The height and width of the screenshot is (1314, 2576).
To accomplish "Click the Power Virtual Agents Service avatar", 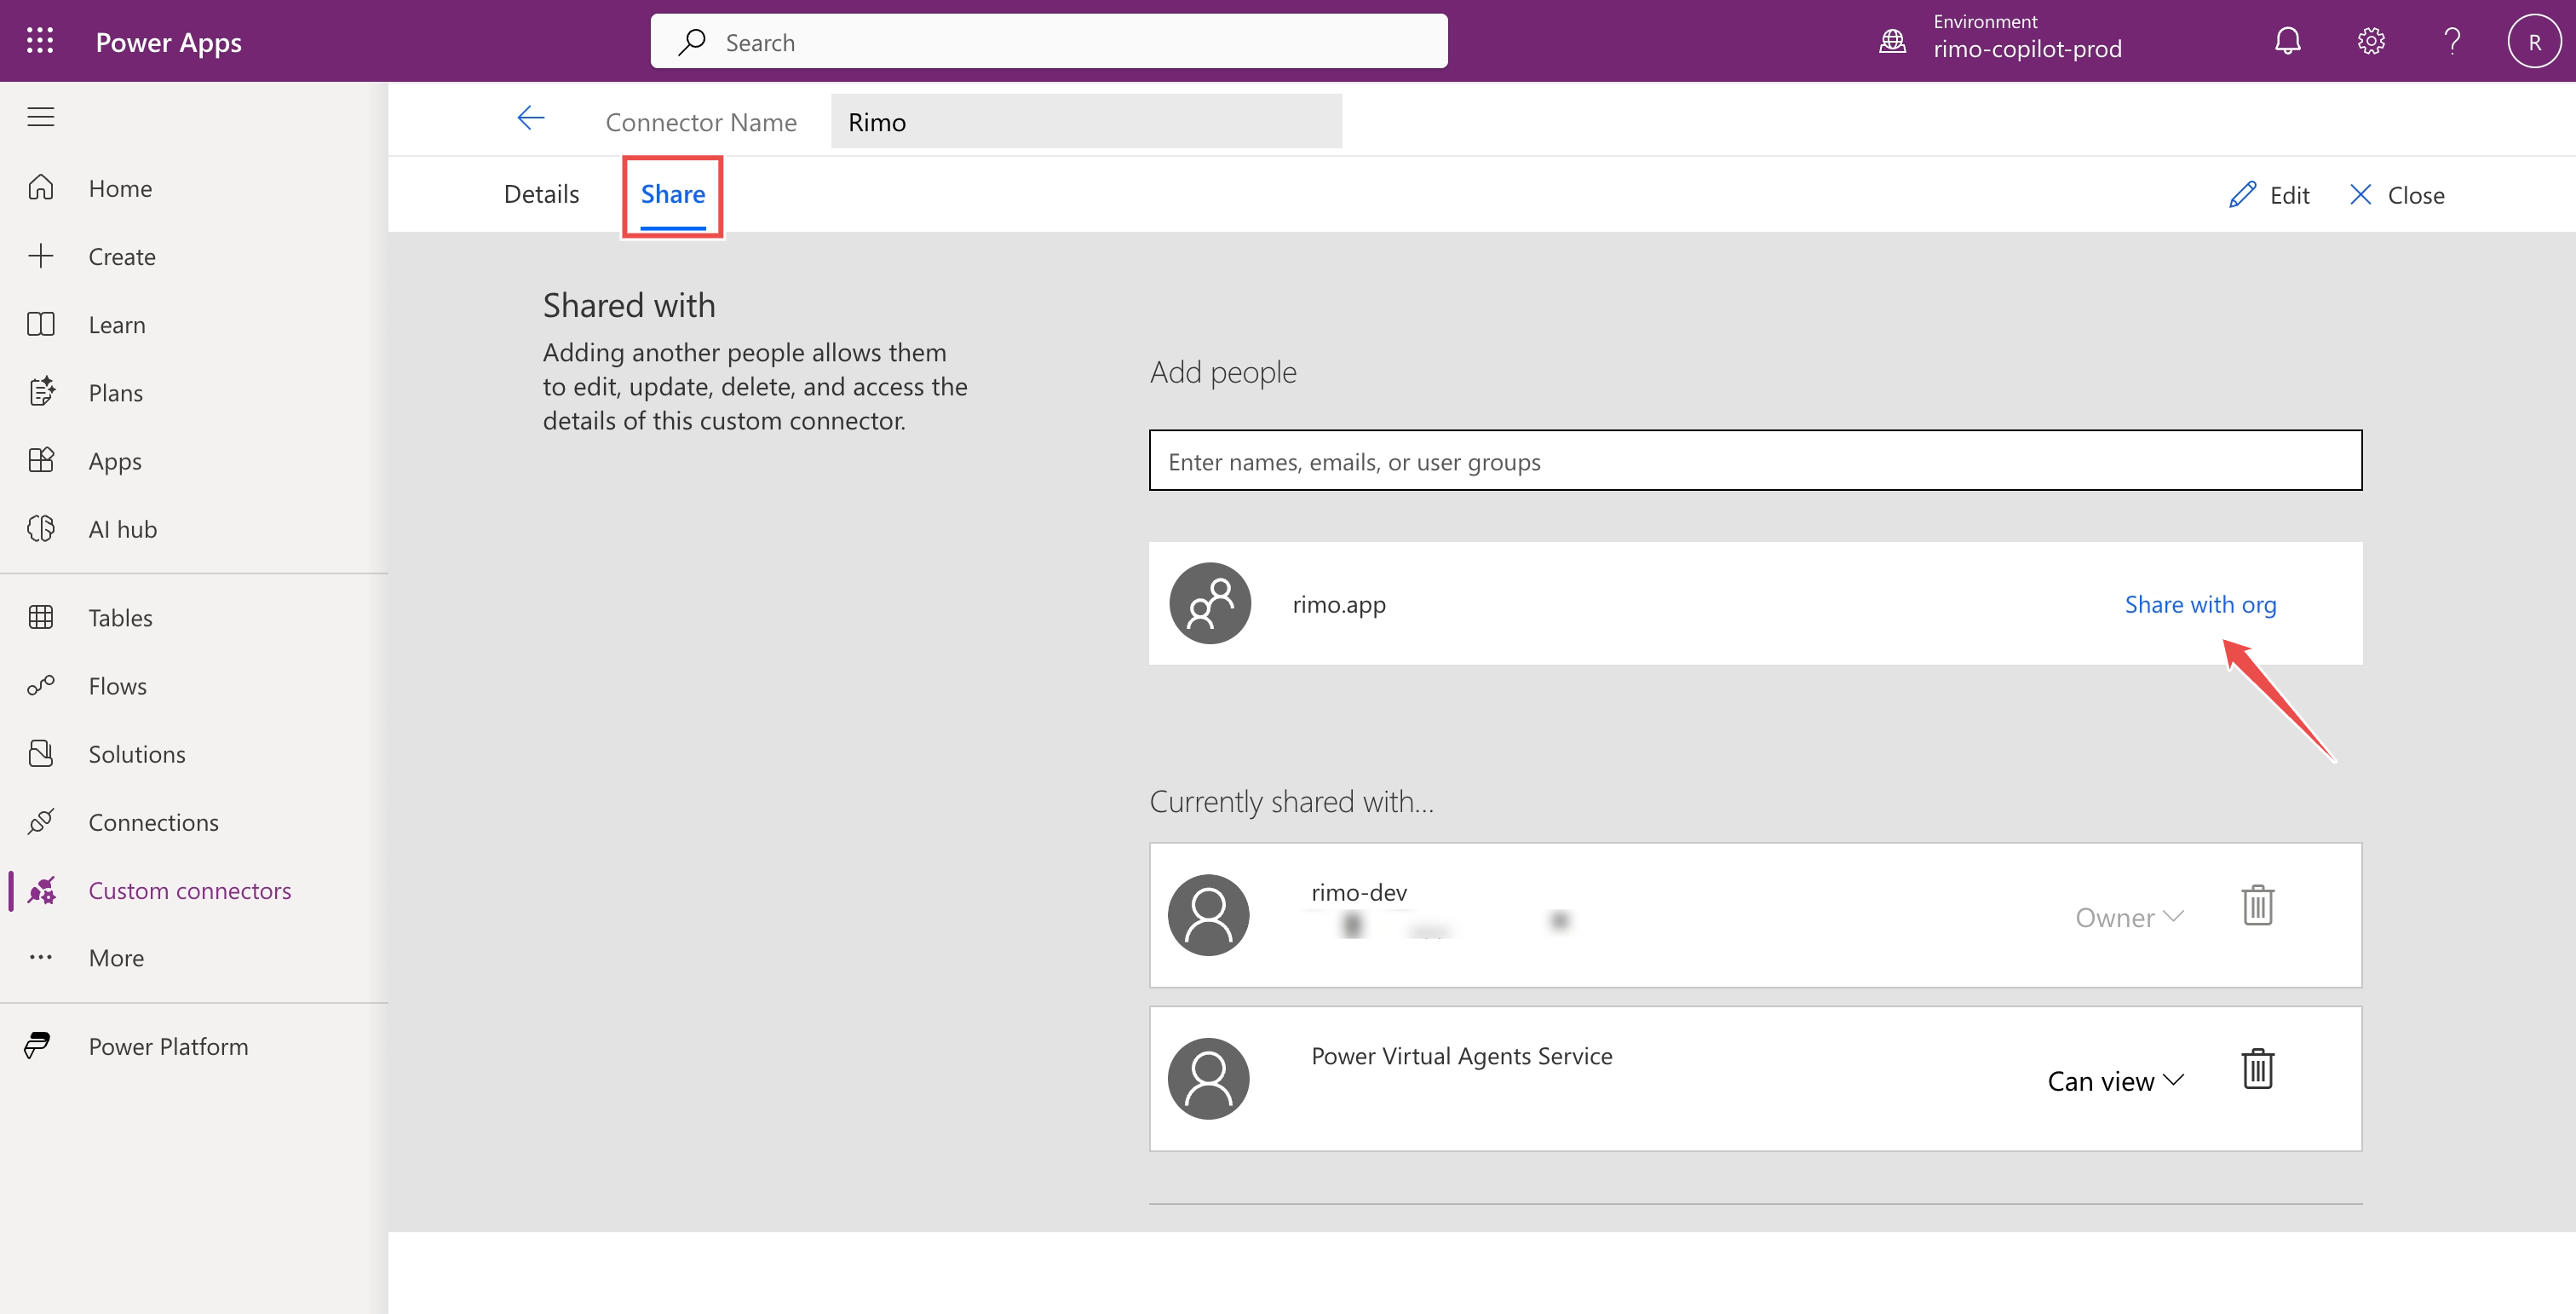I will [x=1208, y=1078].
